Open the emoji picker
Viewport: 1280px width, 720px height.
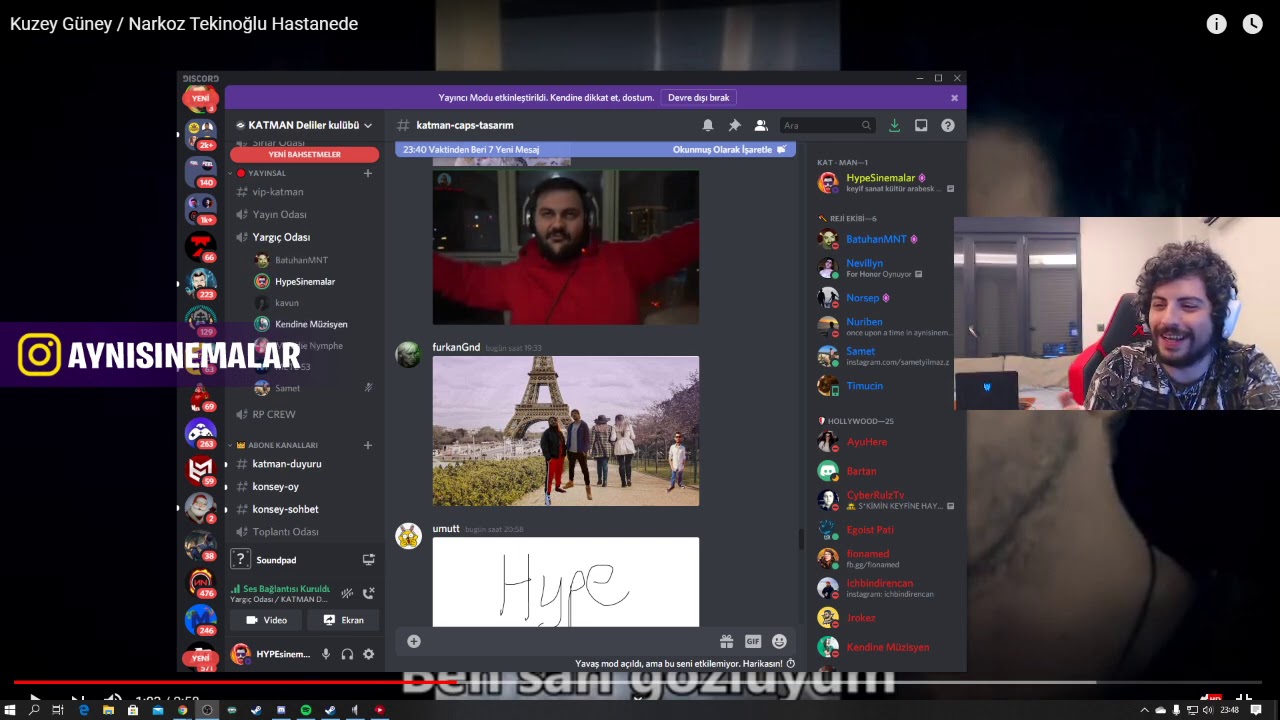[x=779, y=641]
